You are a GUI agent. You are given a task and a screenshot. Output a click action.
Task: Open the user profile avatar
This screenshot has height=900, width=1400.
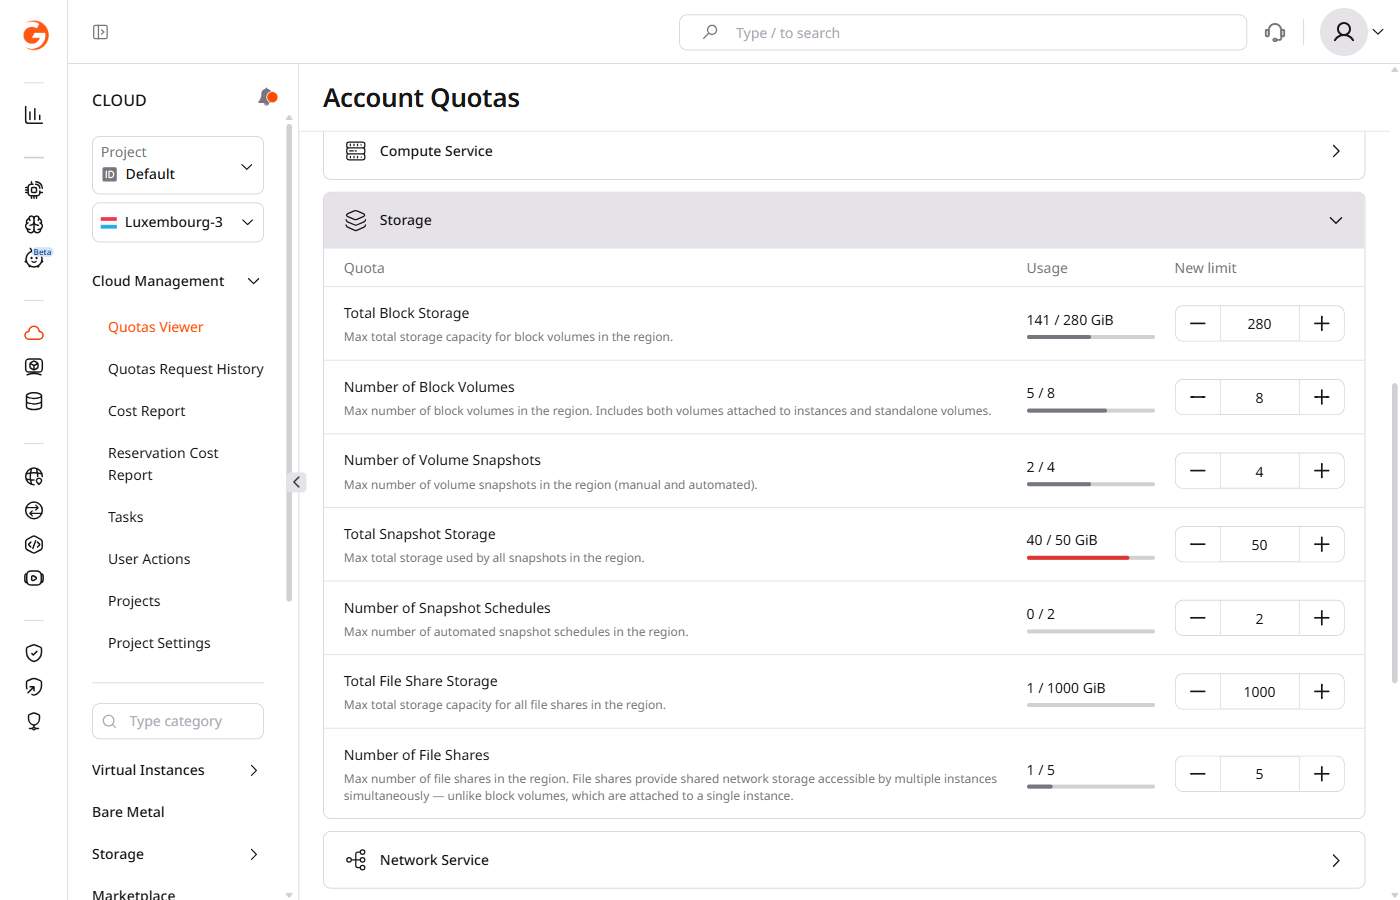[1344, 32]
